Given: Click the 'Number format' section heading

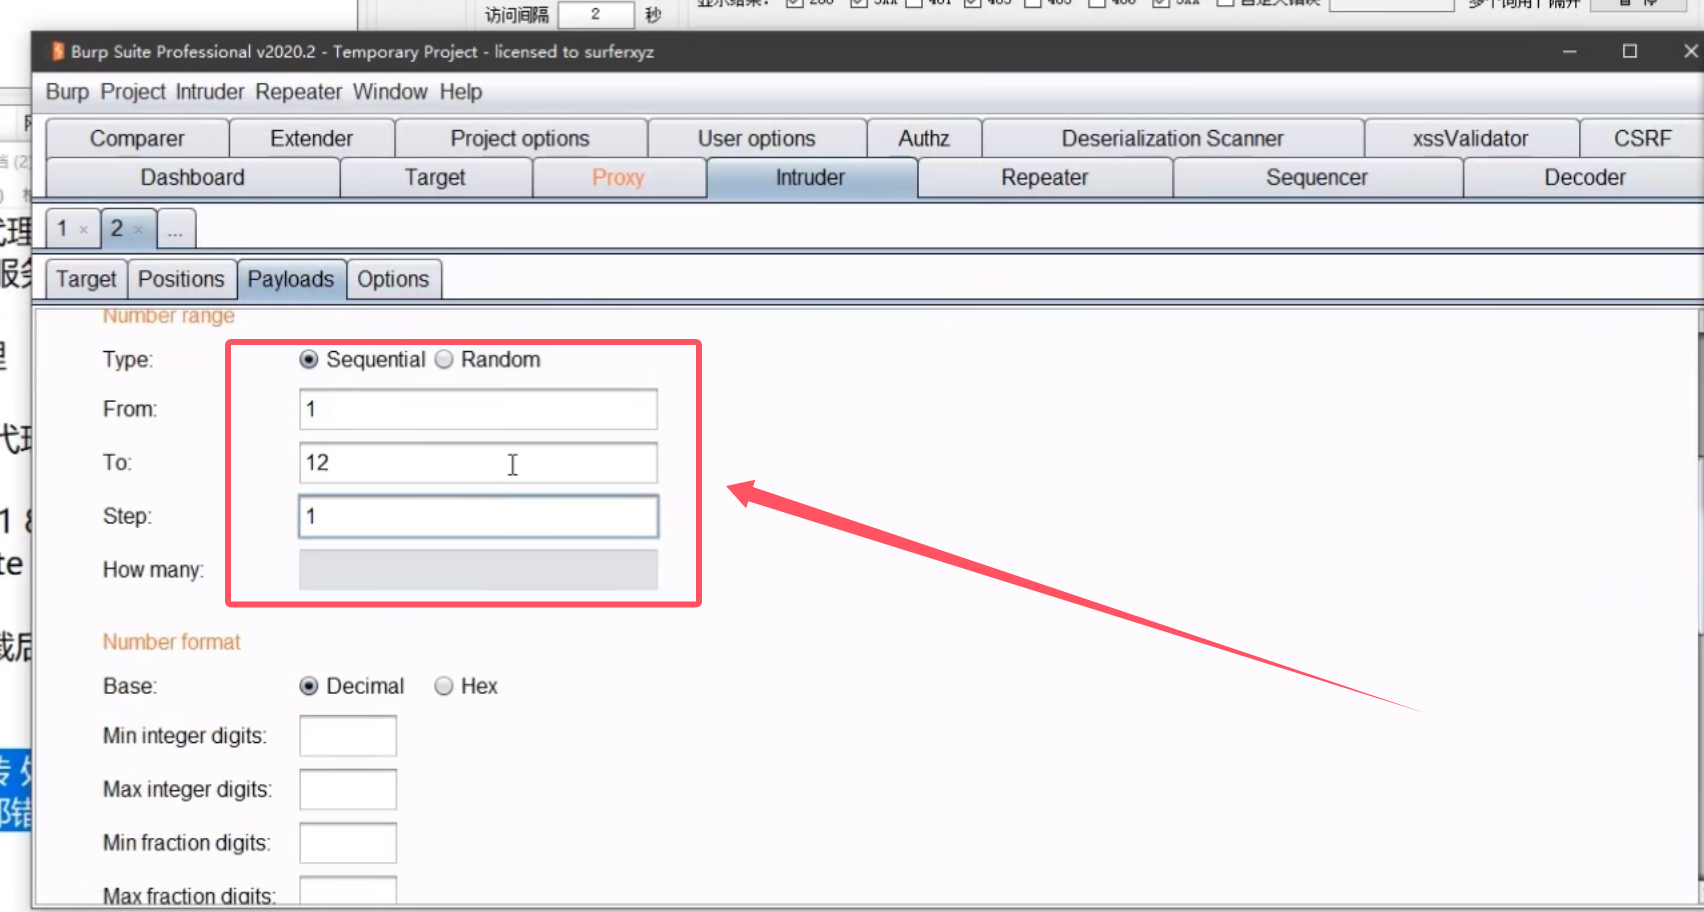Looking at the screenshot, I should (x=171, y=642).
